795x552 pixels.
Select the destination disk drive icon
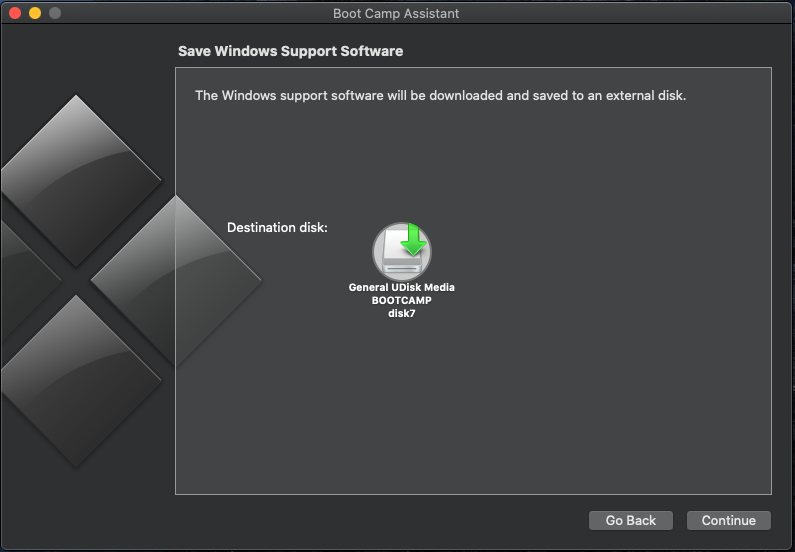[x=402, y=251]
